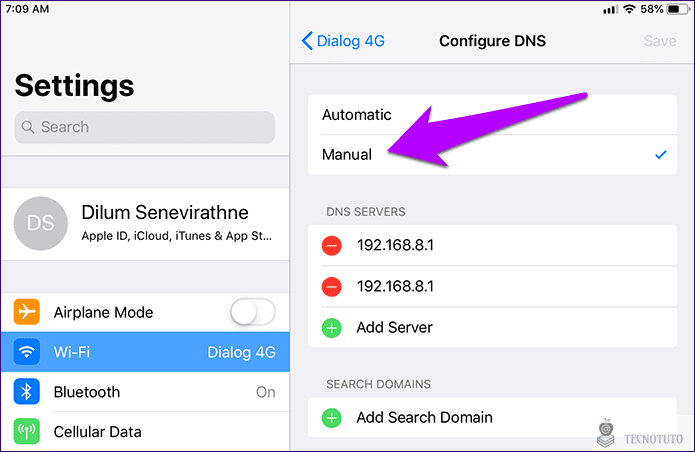695x452 pixels.
Task: Tap the SEARCH DOMAINS header
Action: (x=379, y=384)
